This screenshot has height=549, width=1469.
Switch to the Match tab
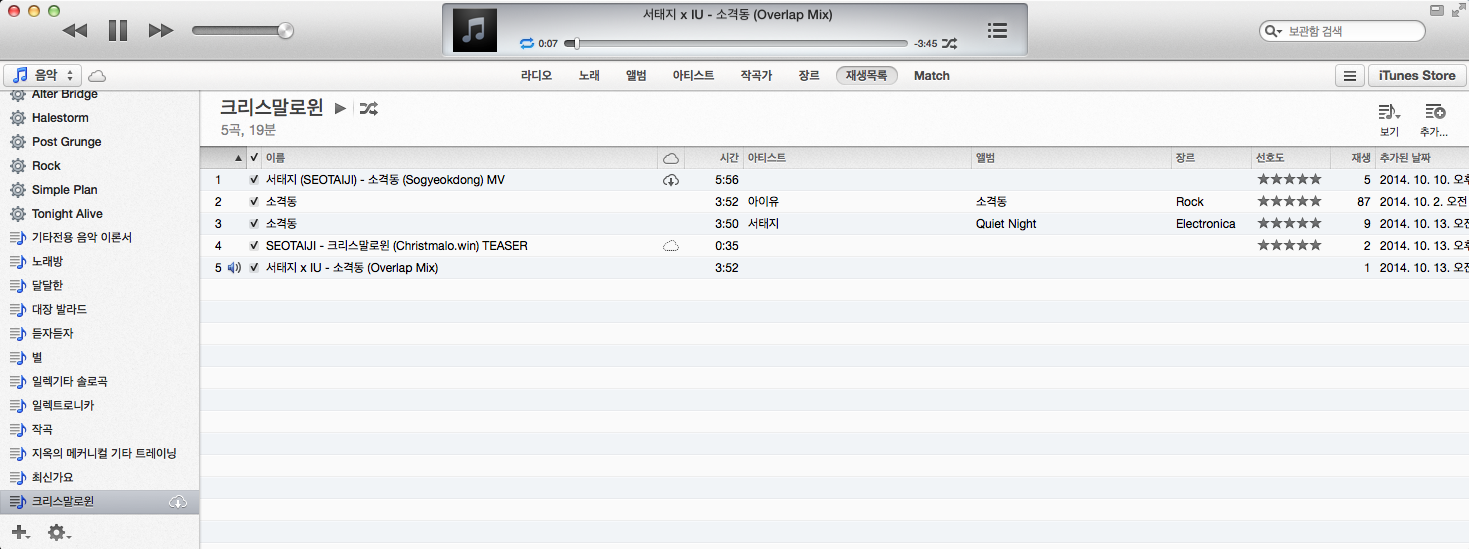[x=932, y=75]
